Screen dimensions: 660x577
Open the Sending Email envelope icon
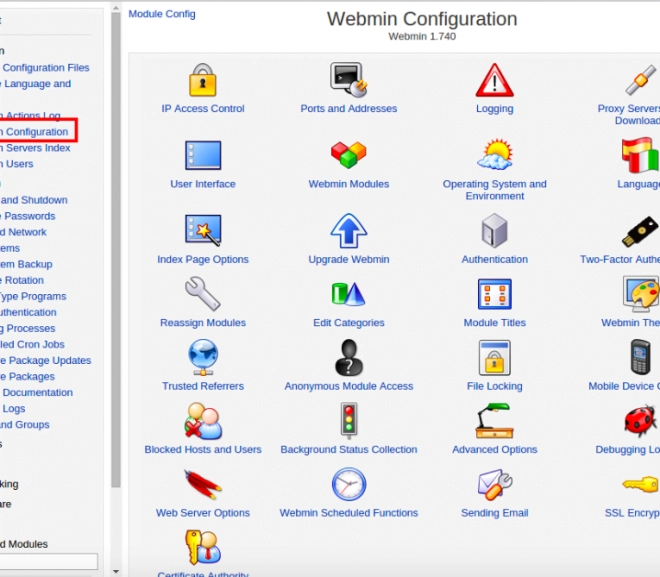tap(495, 484)
